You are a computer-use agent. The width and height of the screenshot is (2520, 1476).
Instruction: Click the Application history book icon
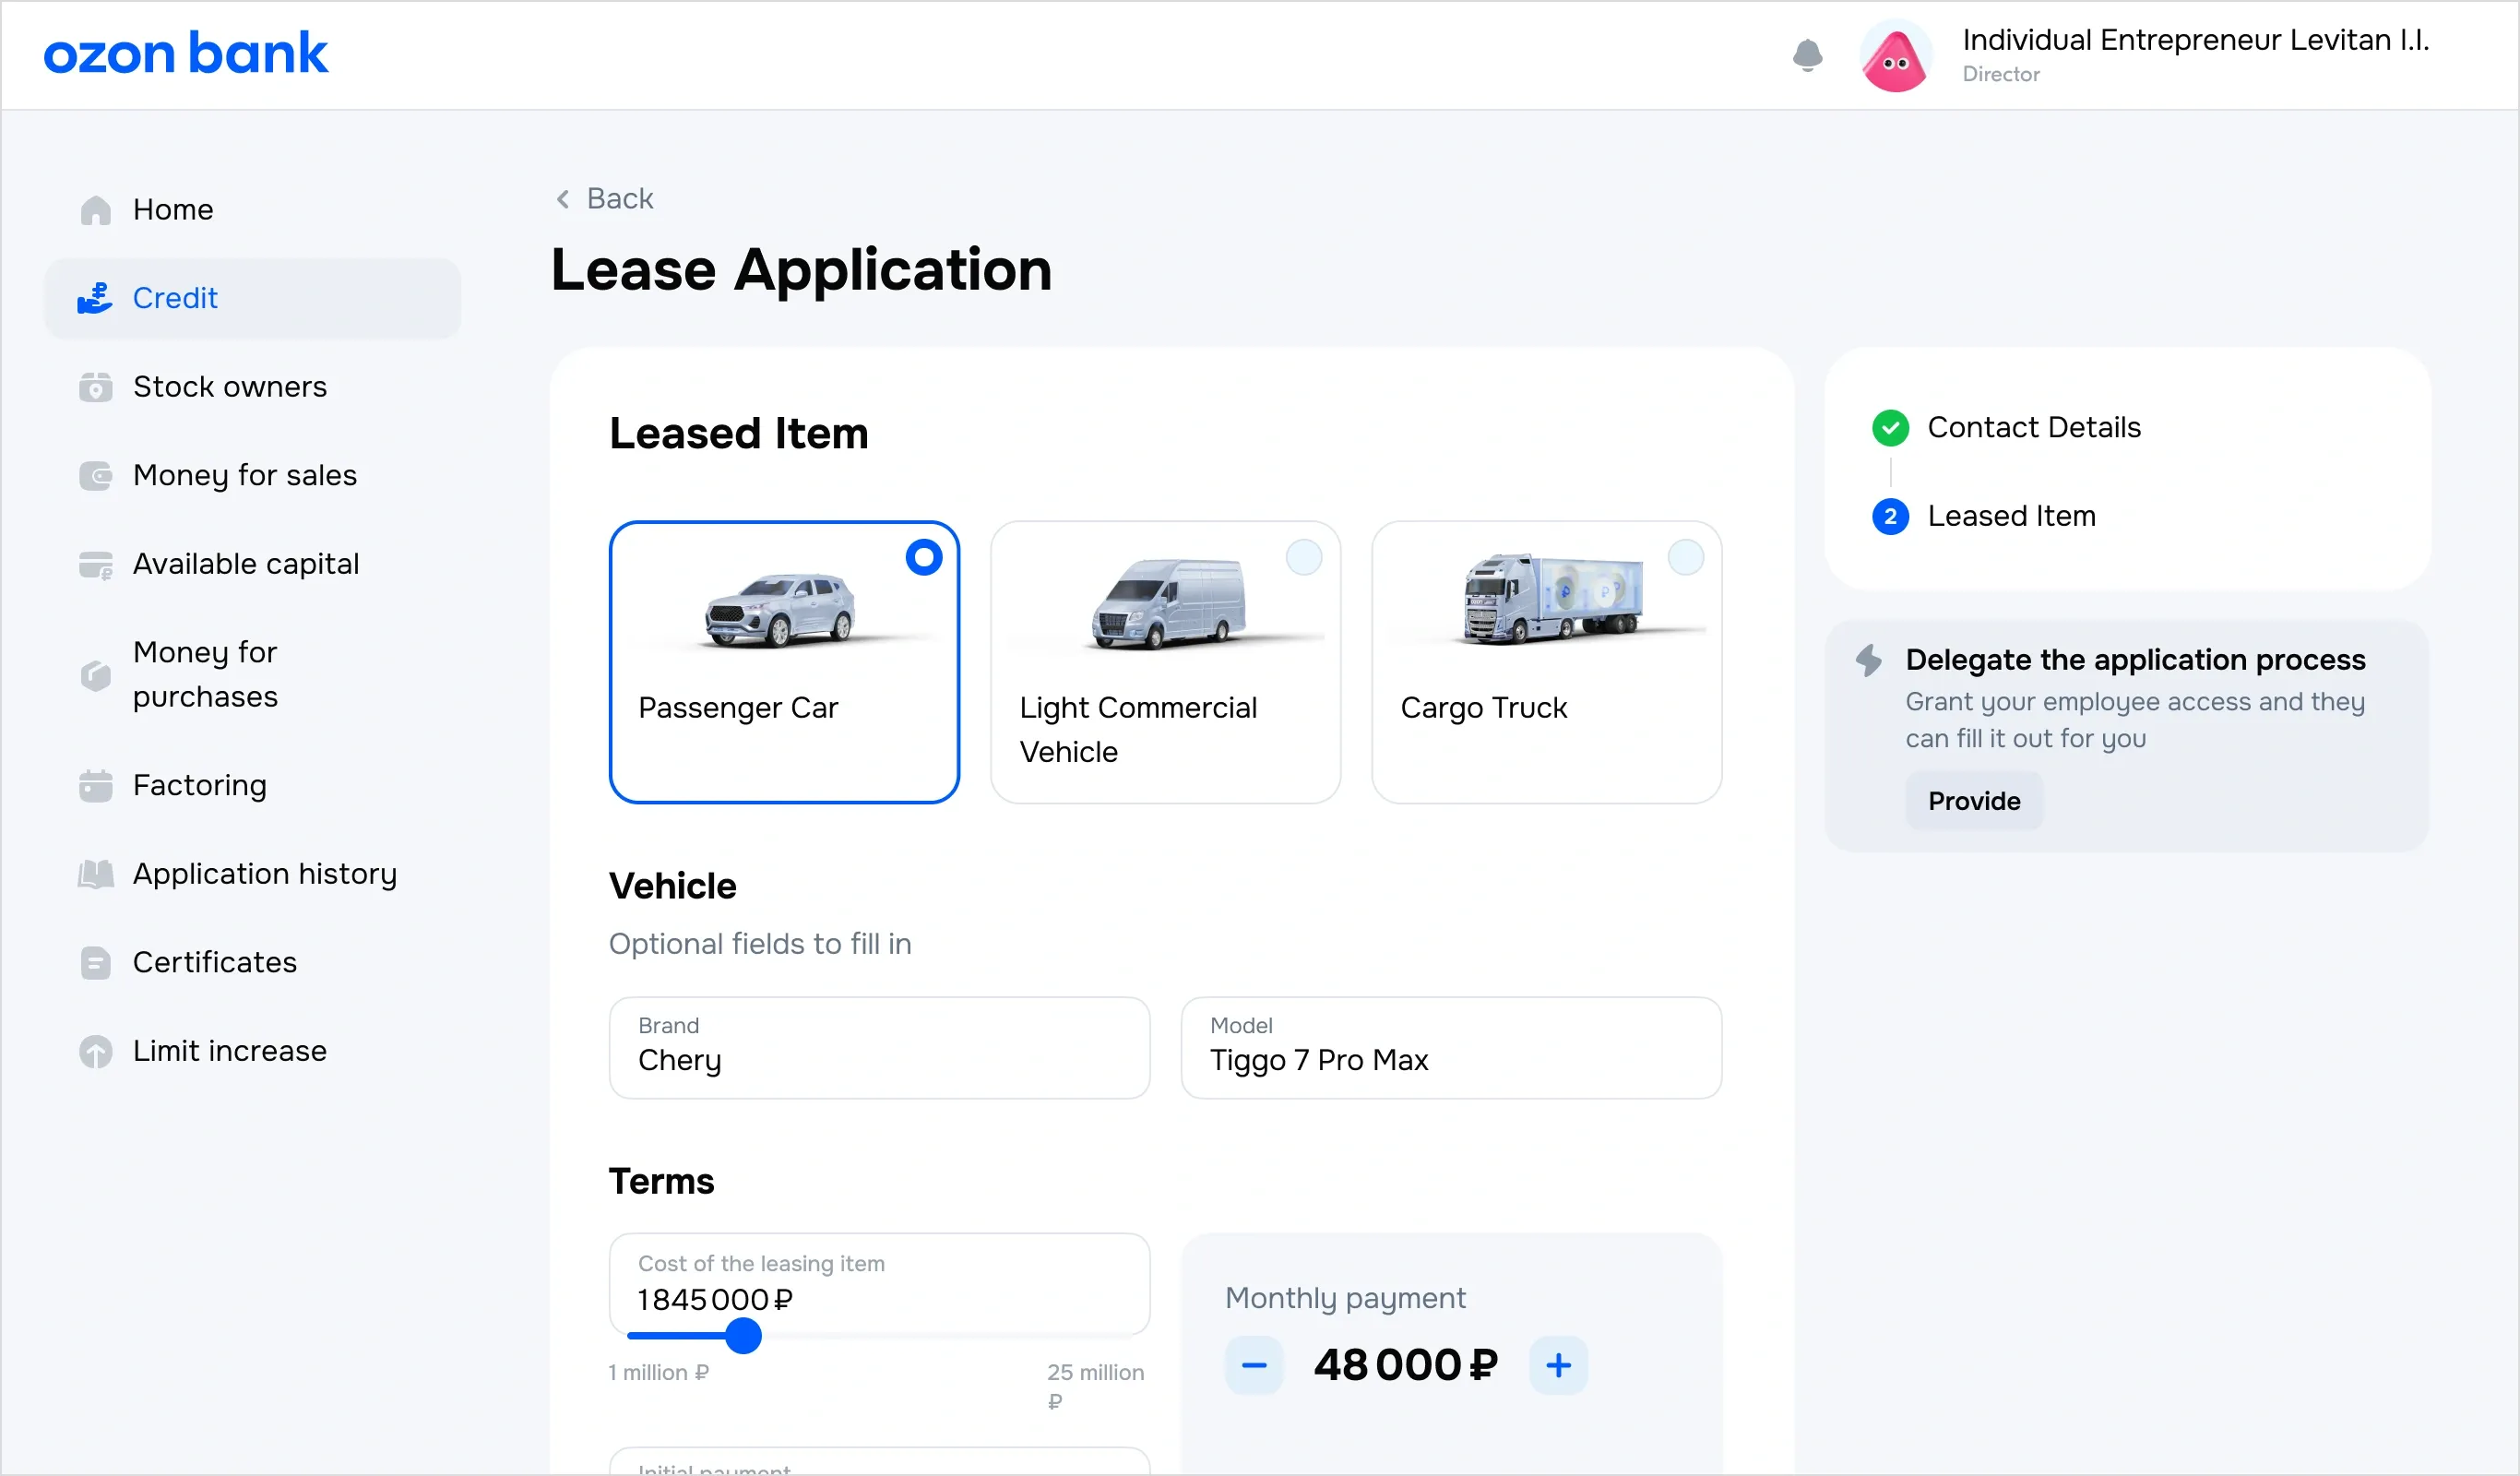click(x=96, y=874)
